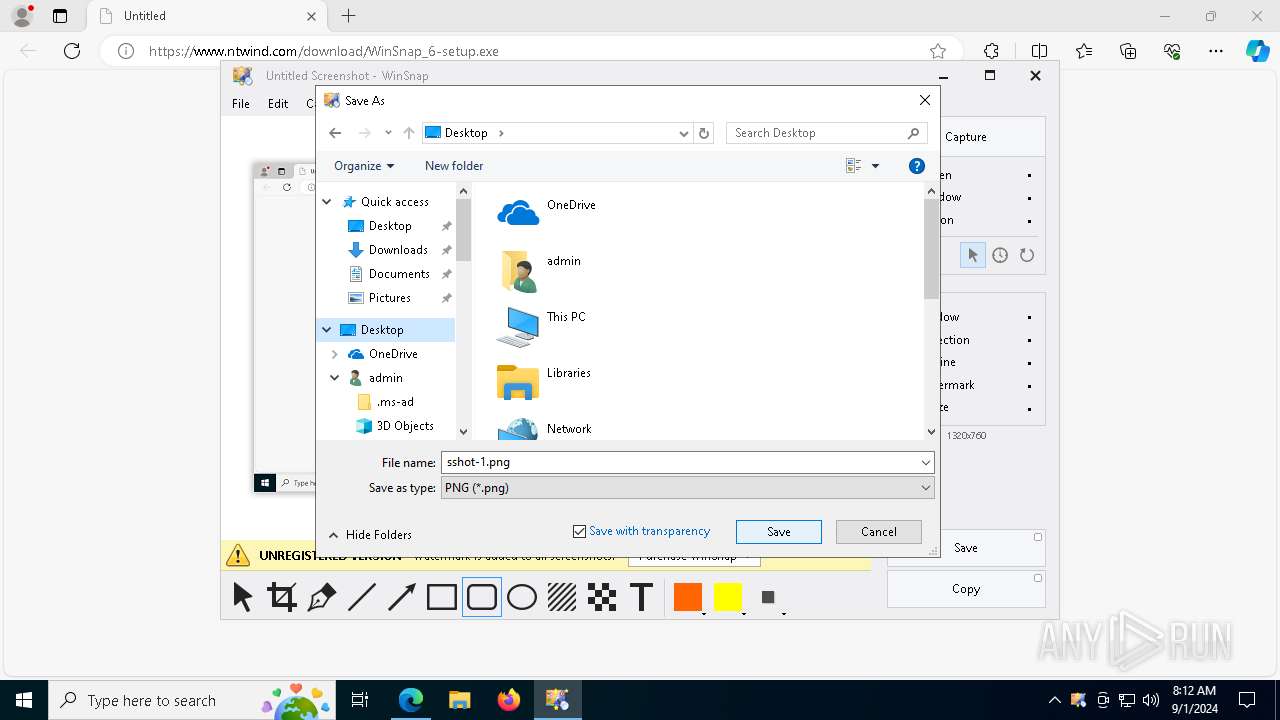
Task: Collapse the admin tree node
Action: (x=335, y=378)
